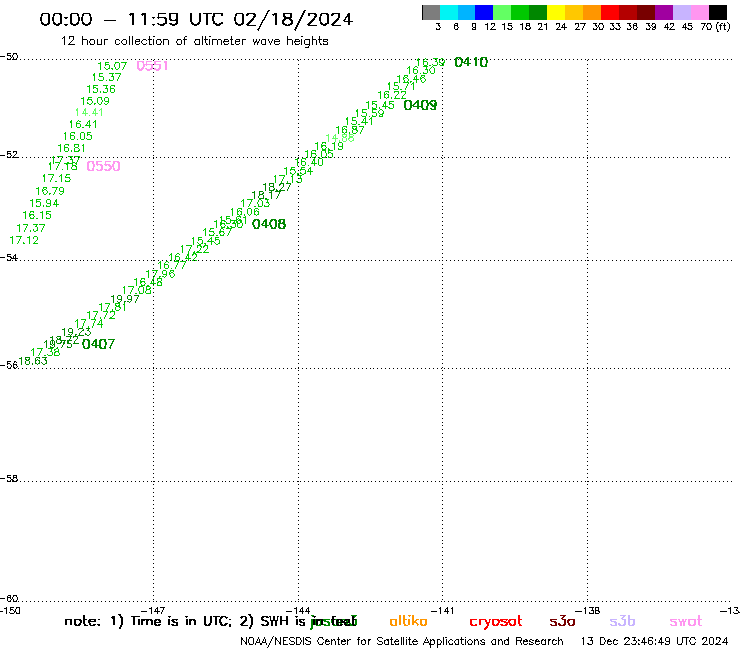
Task: Click the 16.15 wave height value
Action: point(37,215)
